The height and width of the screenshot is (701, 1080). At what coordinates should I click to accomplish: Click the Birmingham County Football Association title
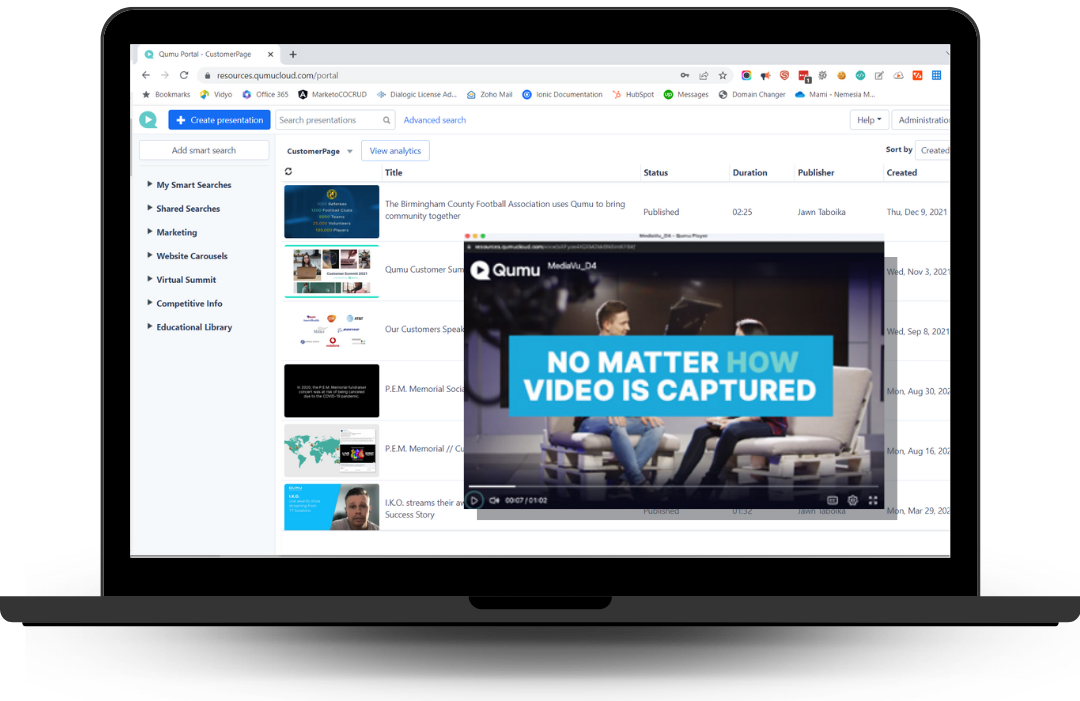(x=505, y=210)
